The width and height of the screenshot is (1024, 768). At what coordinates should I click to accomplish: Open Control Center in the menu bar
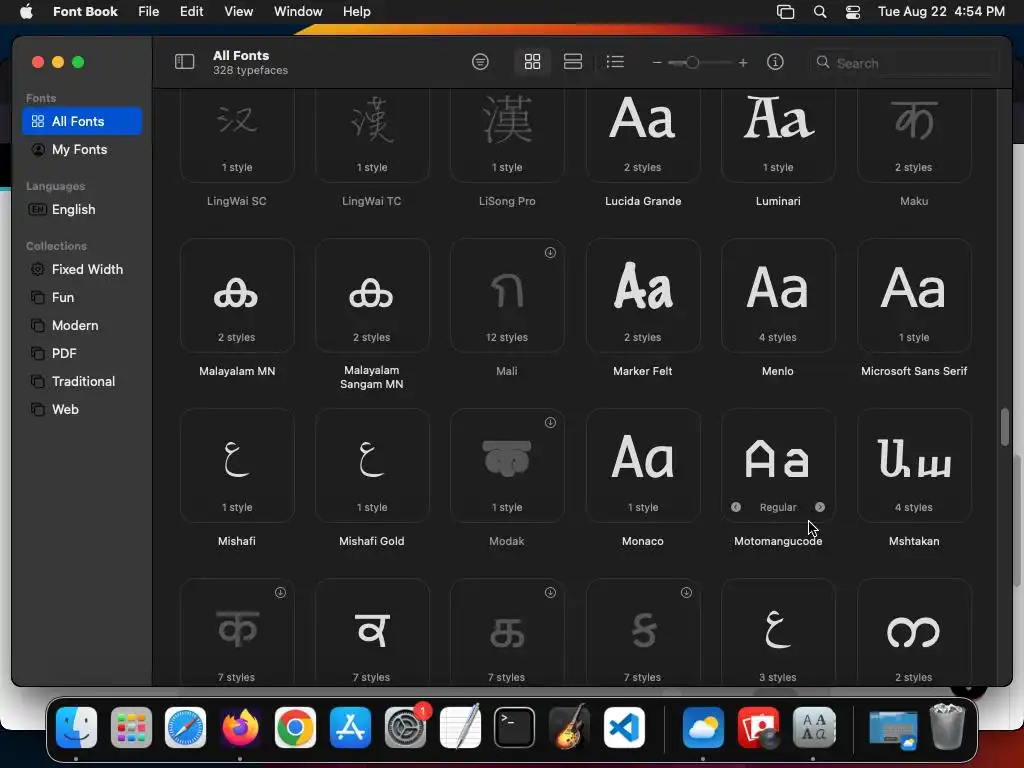click(x=852, y=12)
